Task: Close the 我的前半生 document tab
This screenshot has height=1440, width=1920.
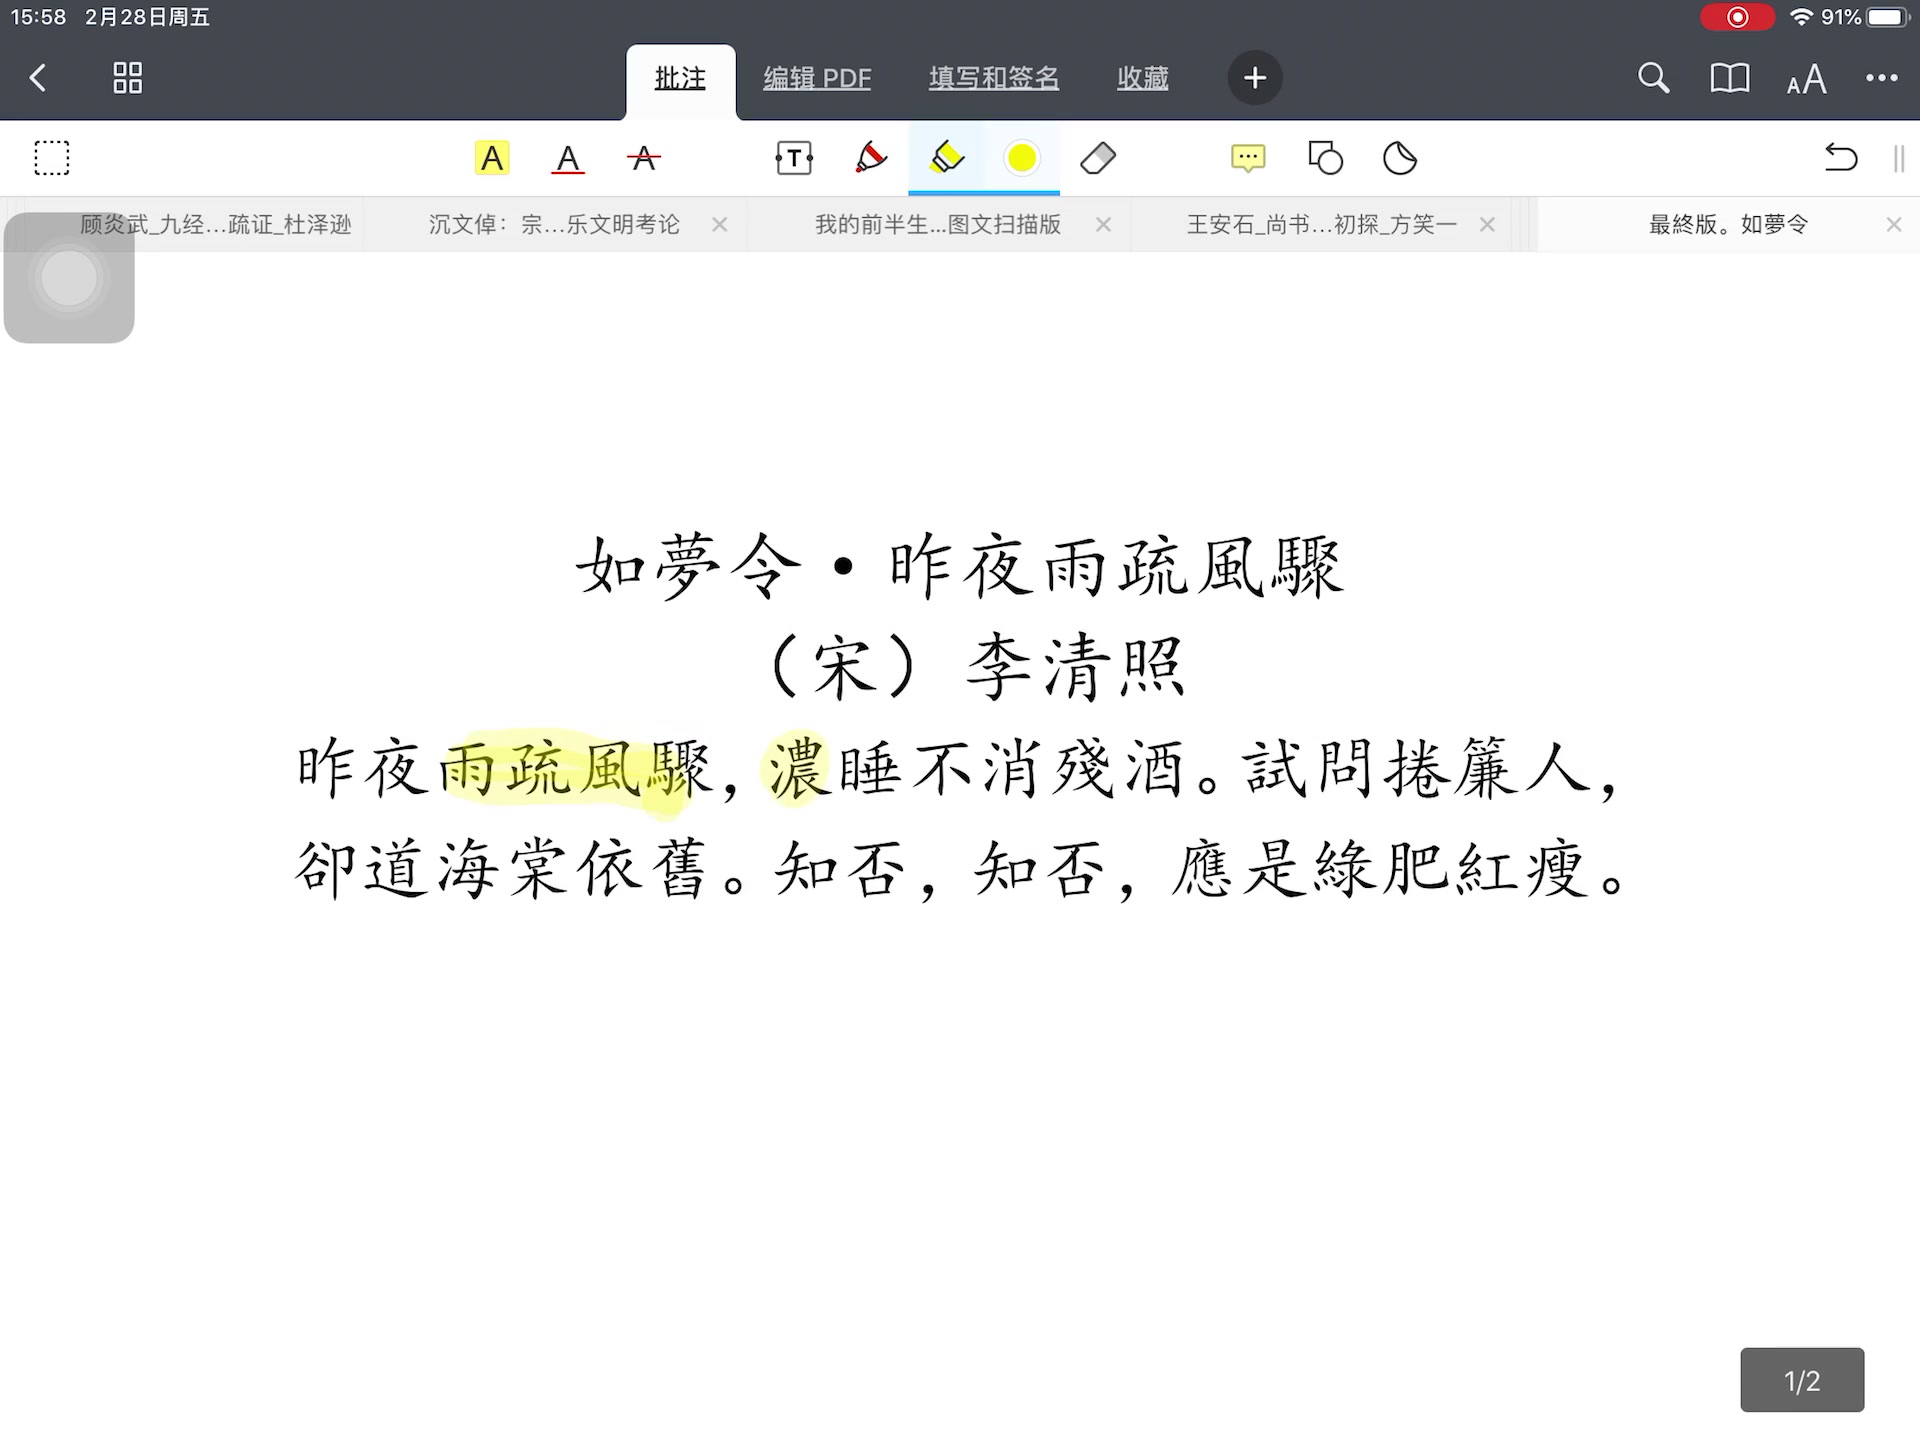Action: [x=1103, y=224]
